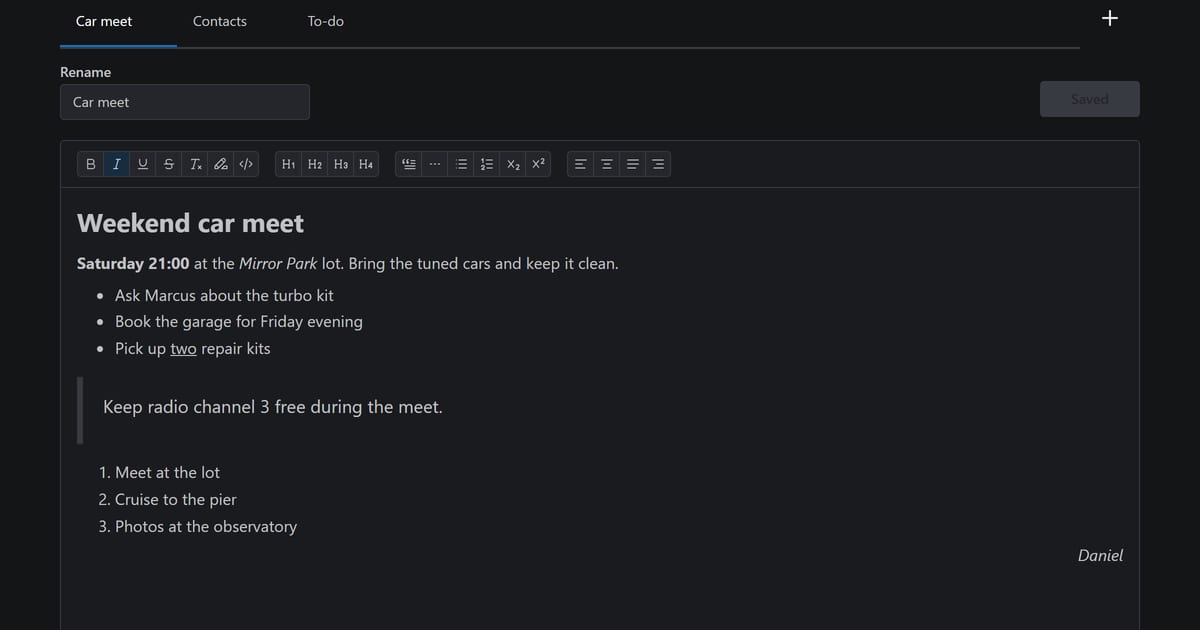The height and width of the screenshot is (630, 1200).
Task: Set heading level H4
Action: [366, 164]
